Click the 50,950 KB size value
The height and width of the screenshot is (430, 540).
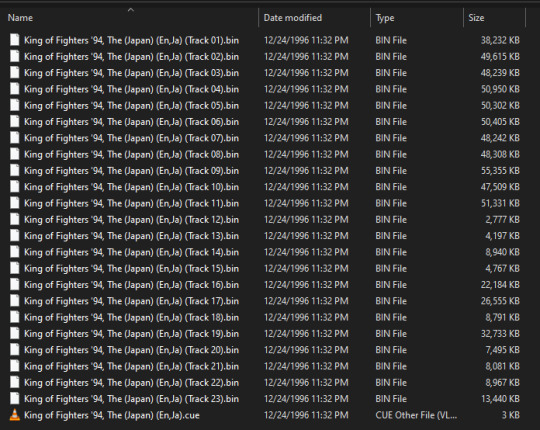pos(500,89)
